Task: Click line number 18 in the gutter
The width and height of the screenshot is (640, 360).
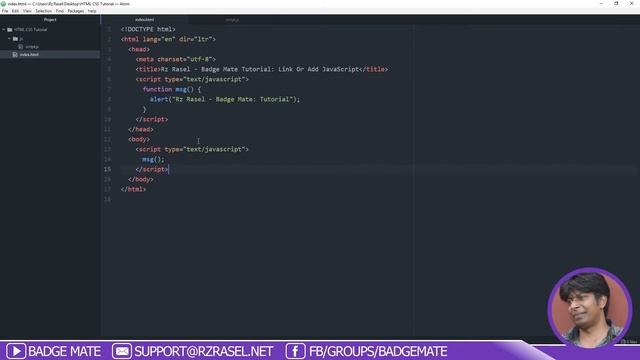Action: click(x=107, y=199)
